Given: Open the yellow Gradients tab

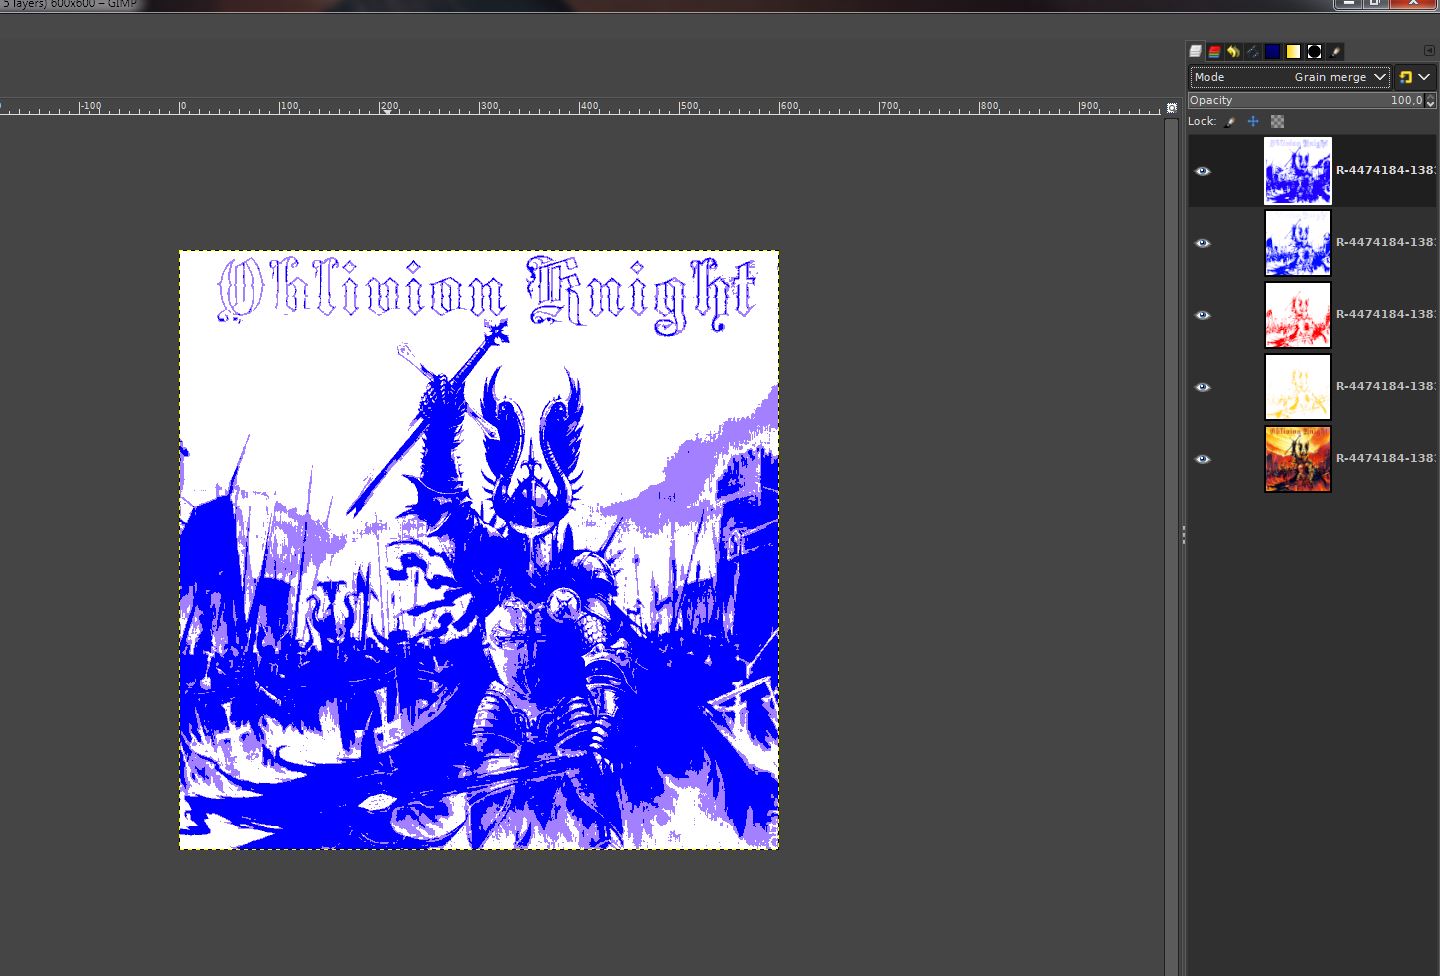Looking at the screenshot, I should tap(1293, 51).
